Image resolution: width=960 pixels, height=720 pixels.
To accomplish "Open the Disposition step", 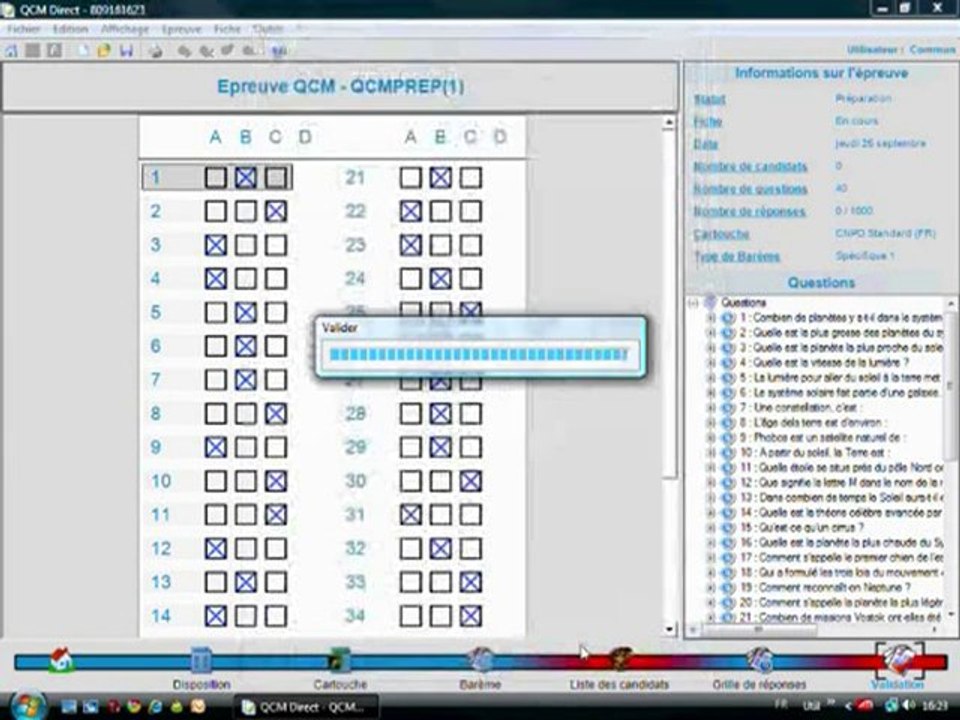I will 201,661.
